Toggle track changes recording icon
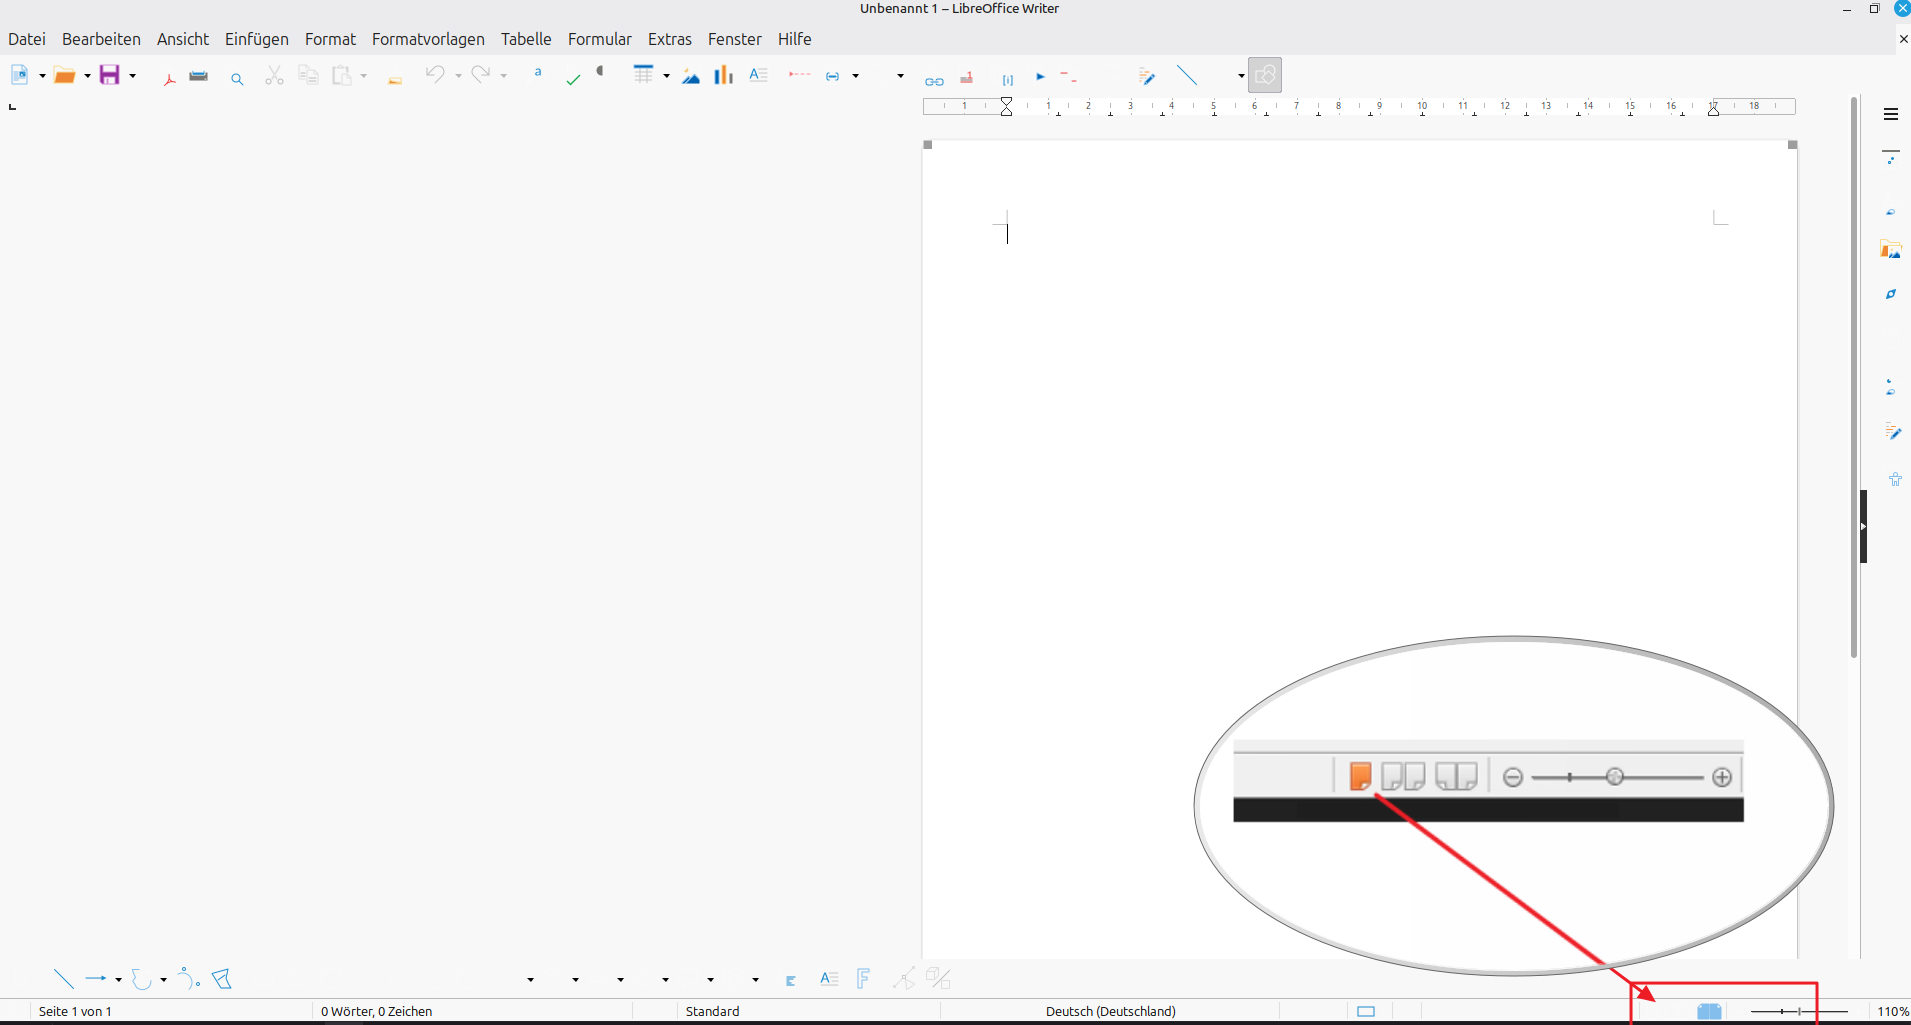This screenshot has height=1025, width=1911. (x=1147, y=76)
